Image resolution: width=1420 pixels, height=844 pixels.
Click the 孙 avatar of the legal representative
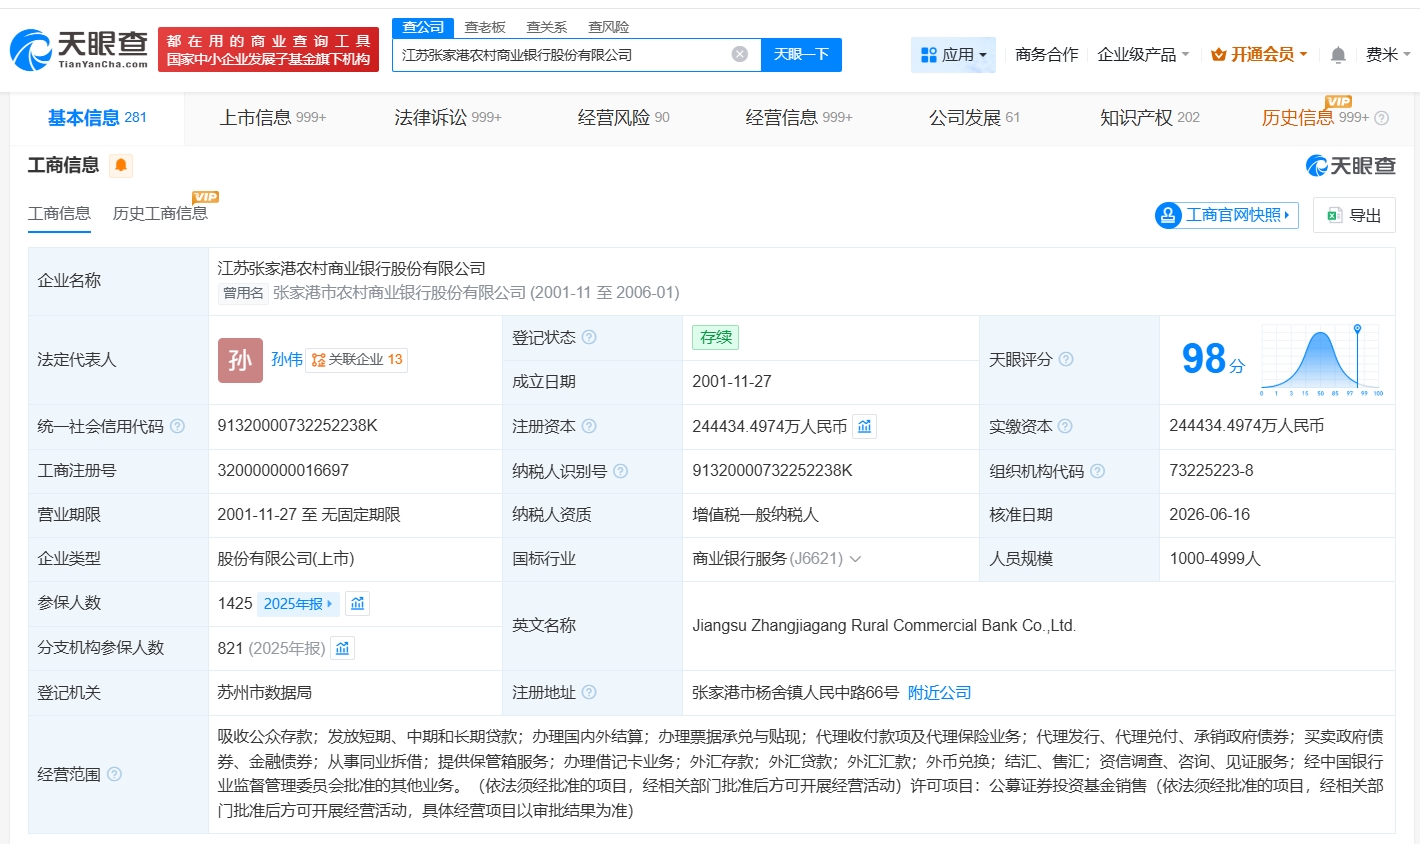(x=240, y=360)
